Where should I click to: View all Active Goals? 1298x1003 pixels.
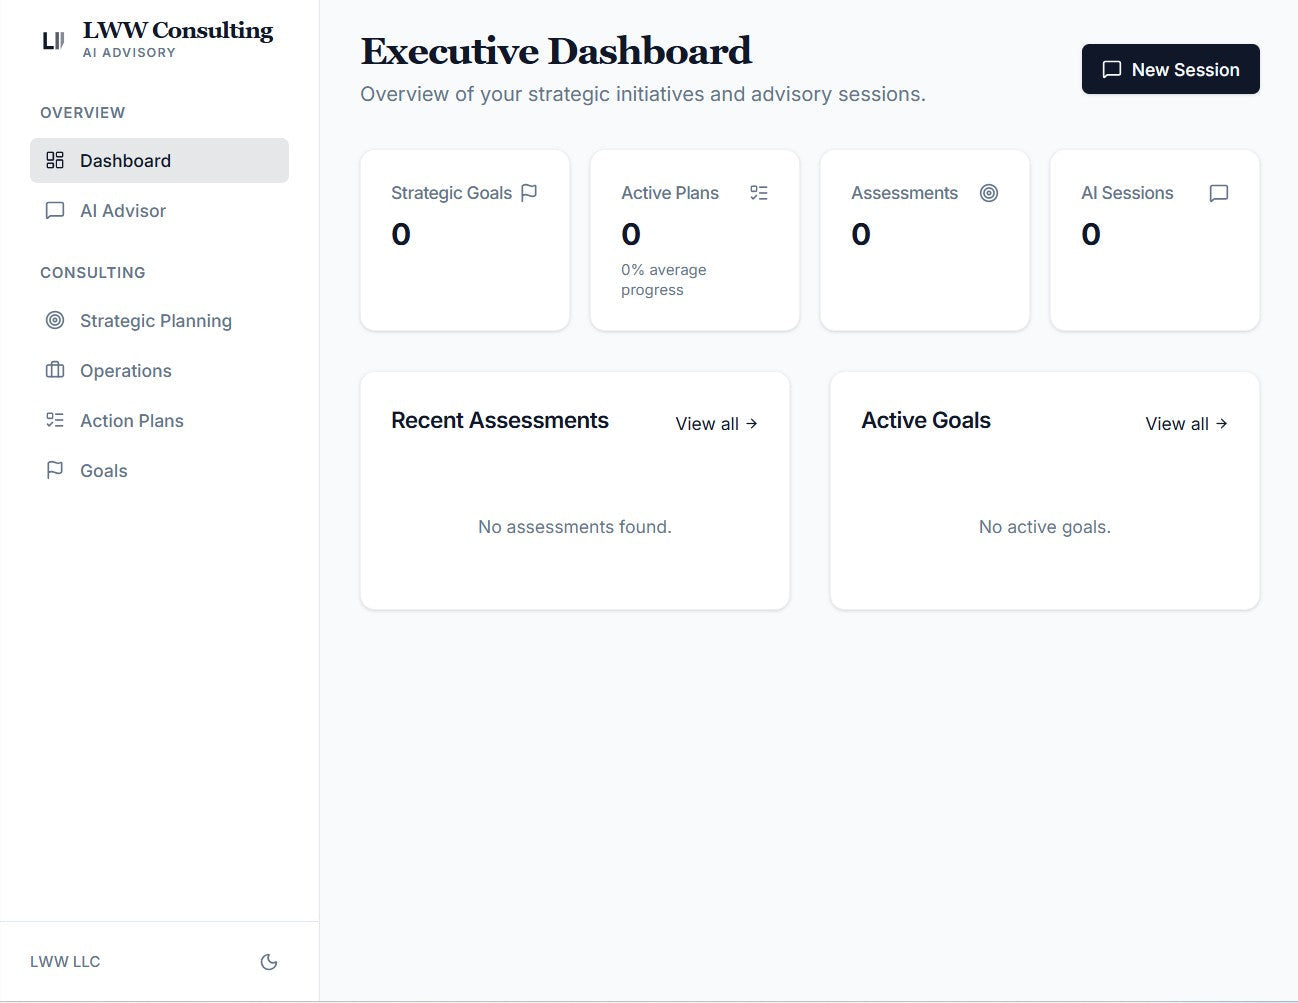[1186, 423]
